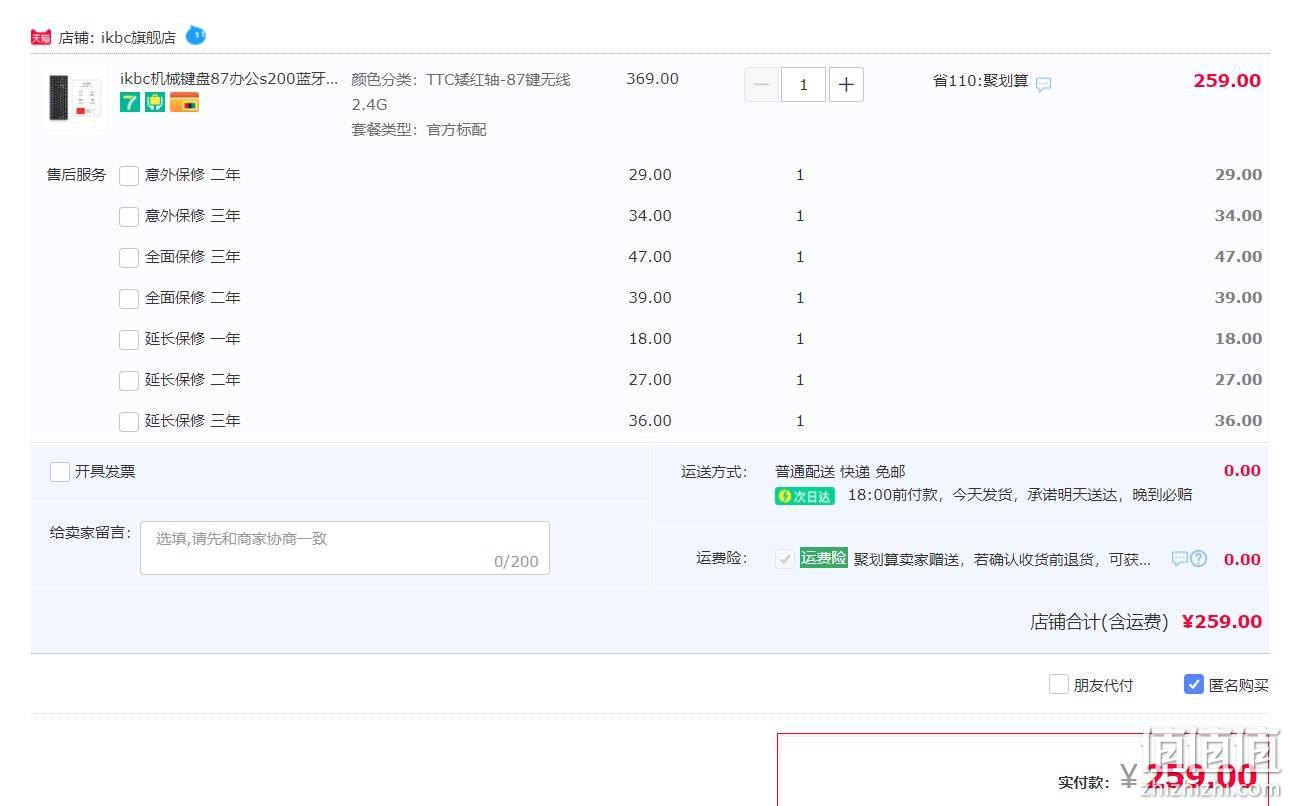Click the 18.00 unit price of 延长保修 一年
Screen dimensions: 1290x806
tap(650, 339)
